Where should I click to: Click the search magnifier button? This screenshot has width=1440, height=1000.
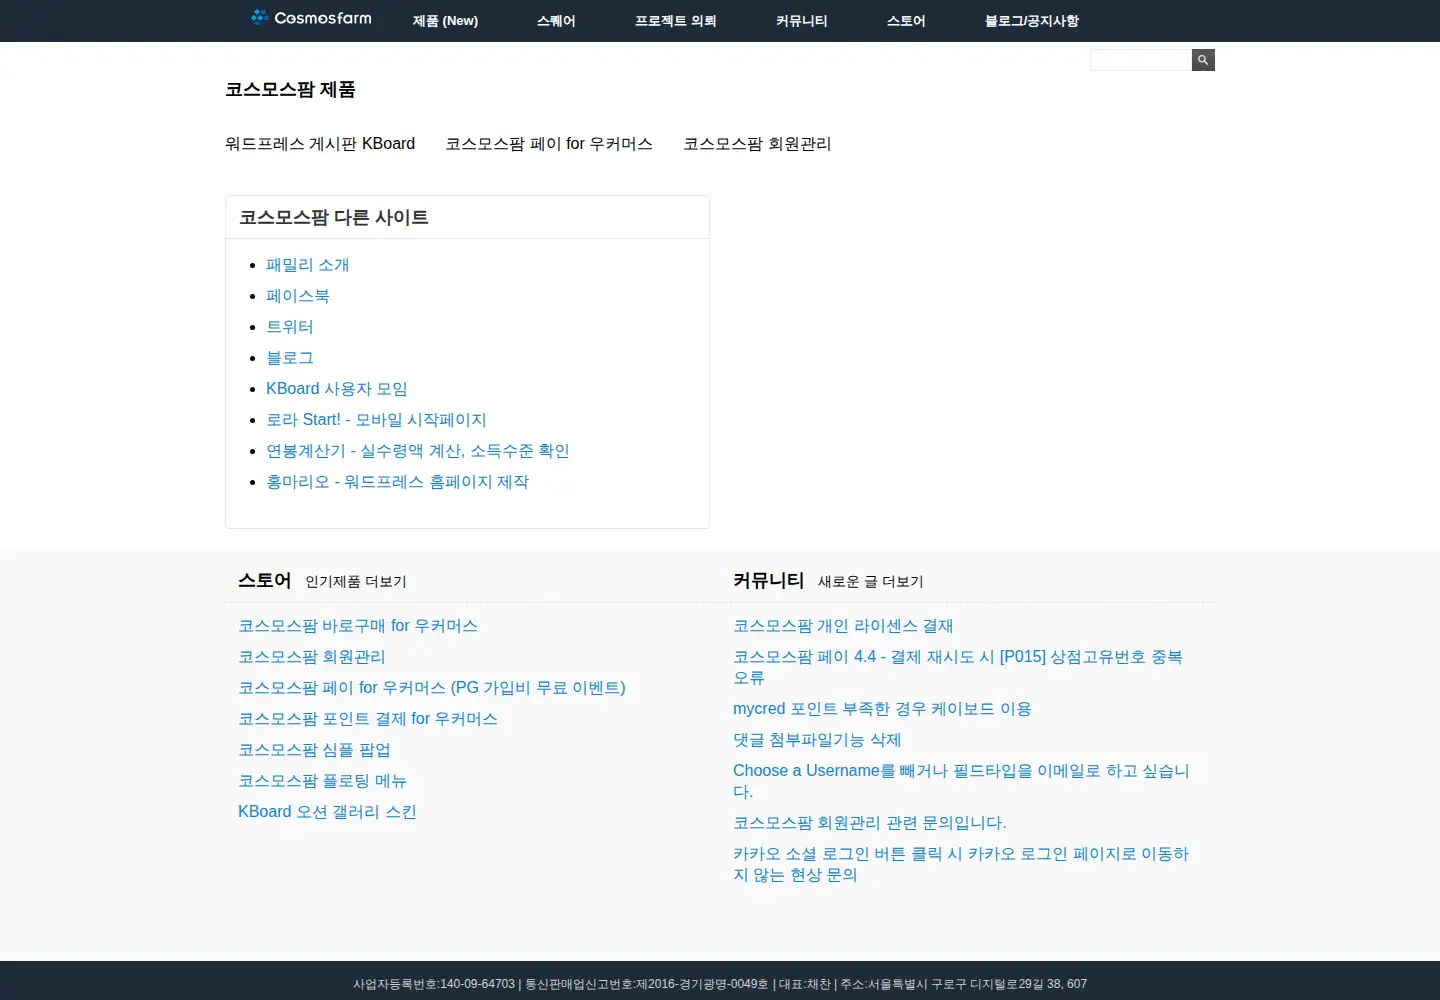[1203, 60]
